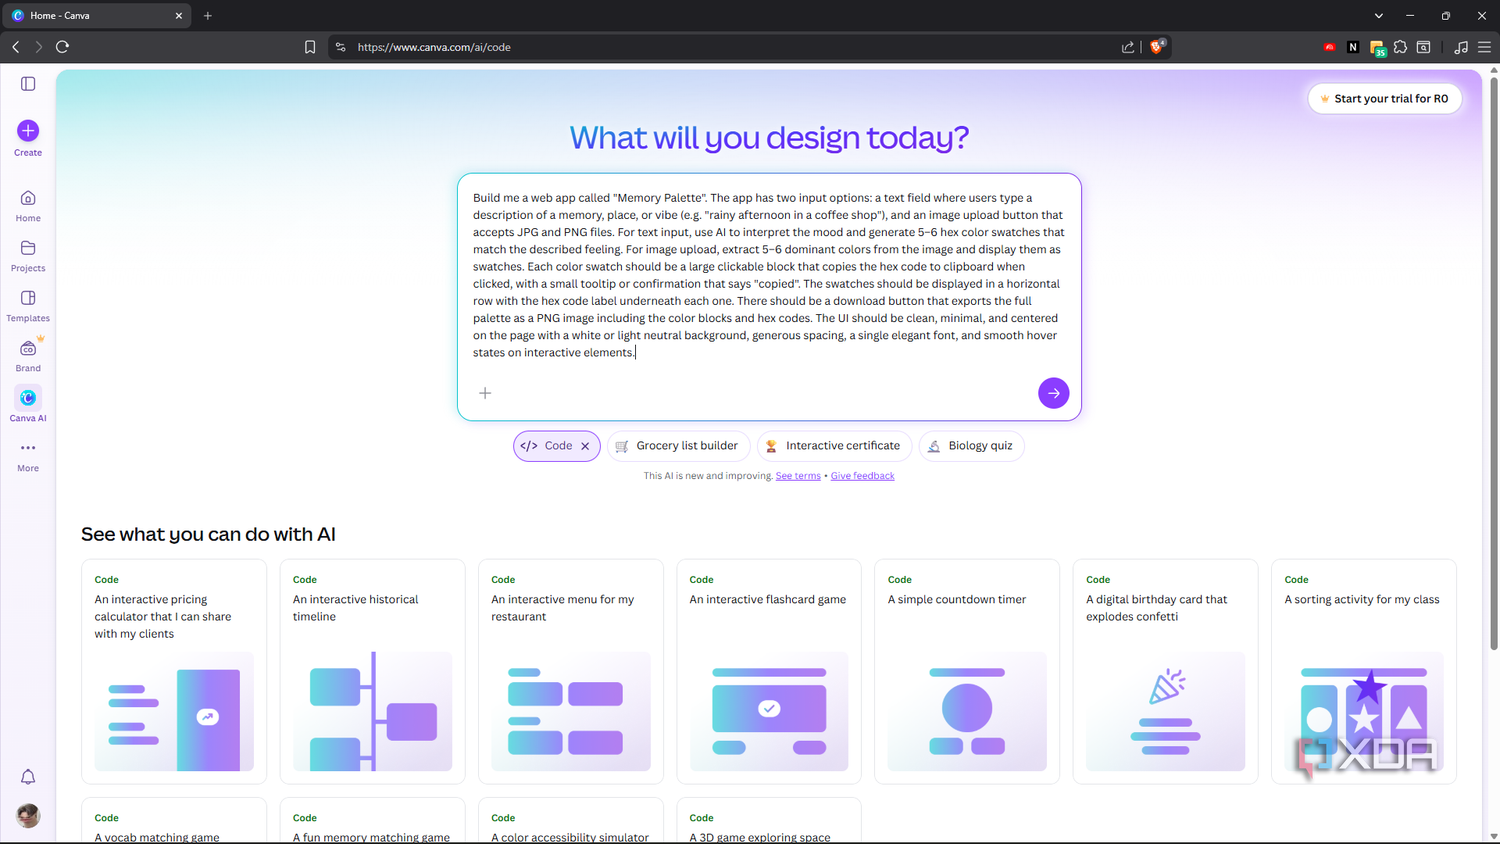Bookmark this page in the address bar
1500x844 pixels.
[x=310, y=47]
